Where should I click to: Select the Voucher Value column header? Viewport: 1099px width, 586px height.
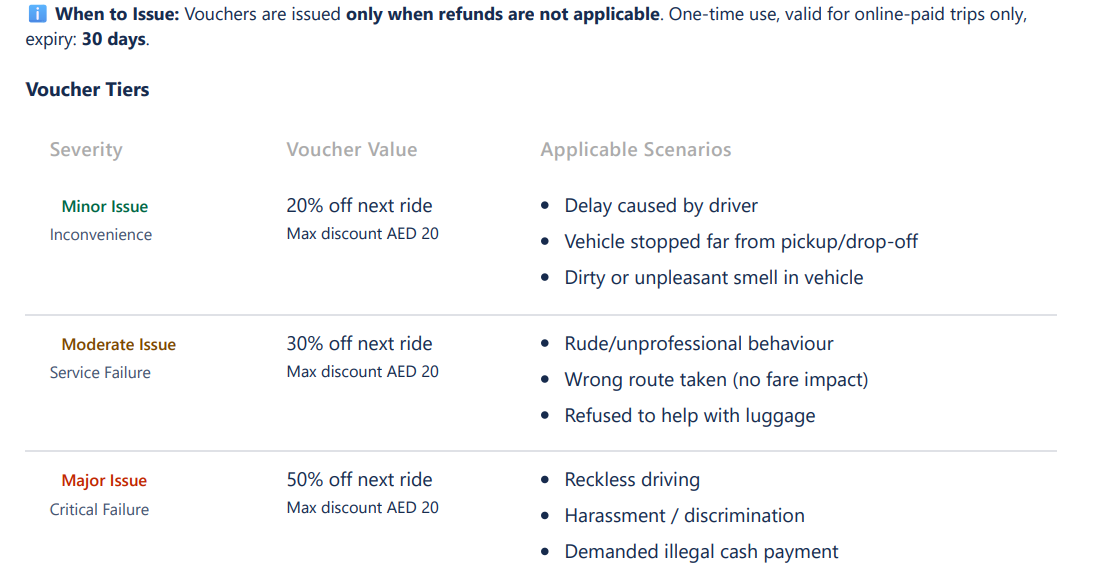click(351, 150)
